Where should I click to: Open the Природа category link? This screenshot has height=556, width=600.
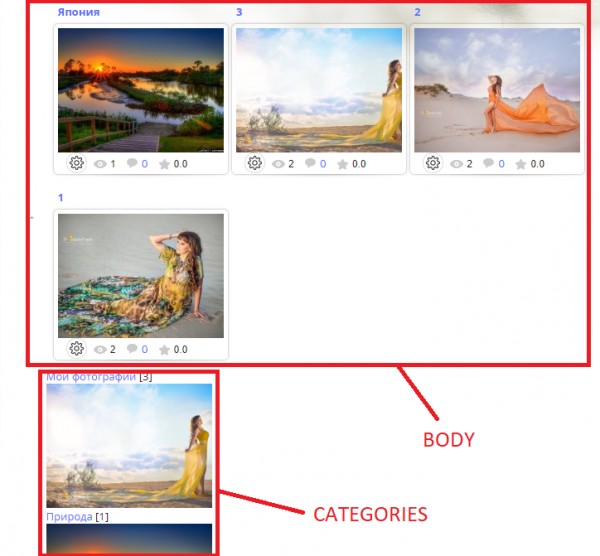pyautogui.click(x=69, y=517)
